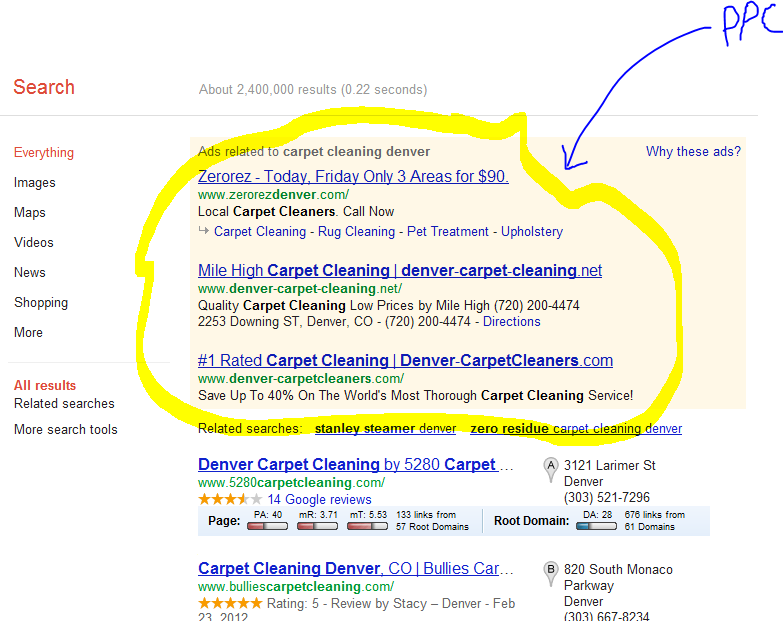
Task: Click 'Save Up To 40%' ad description
Action: click(415, 395)
